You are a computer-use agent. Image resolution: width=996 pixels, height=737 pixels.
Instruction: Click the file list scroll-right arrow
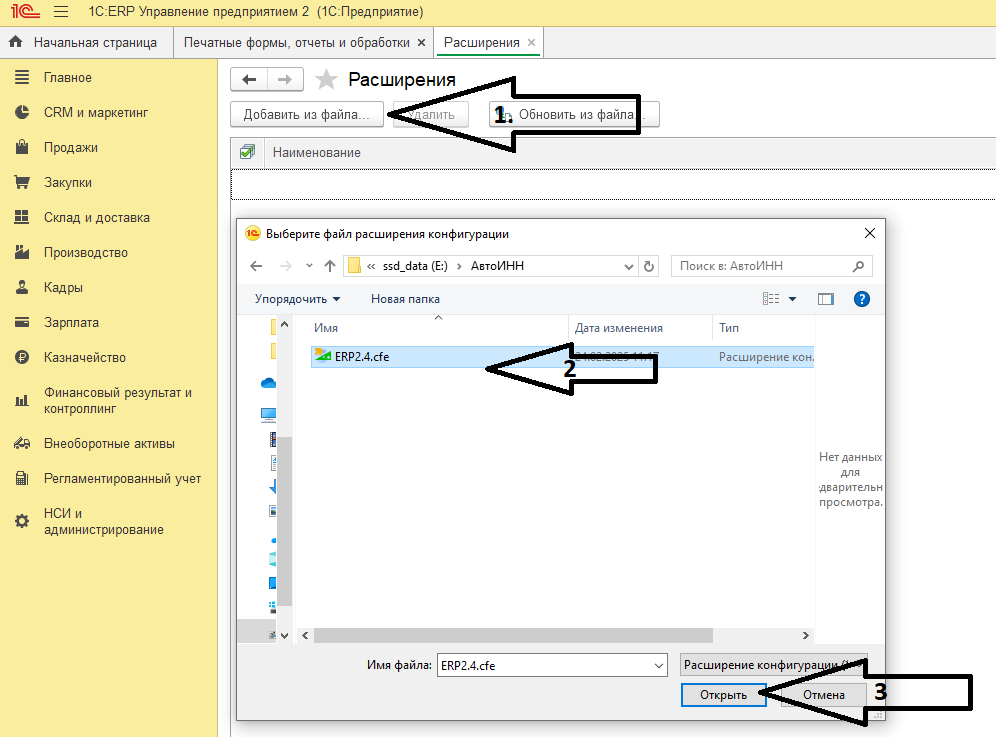(805, 635)
